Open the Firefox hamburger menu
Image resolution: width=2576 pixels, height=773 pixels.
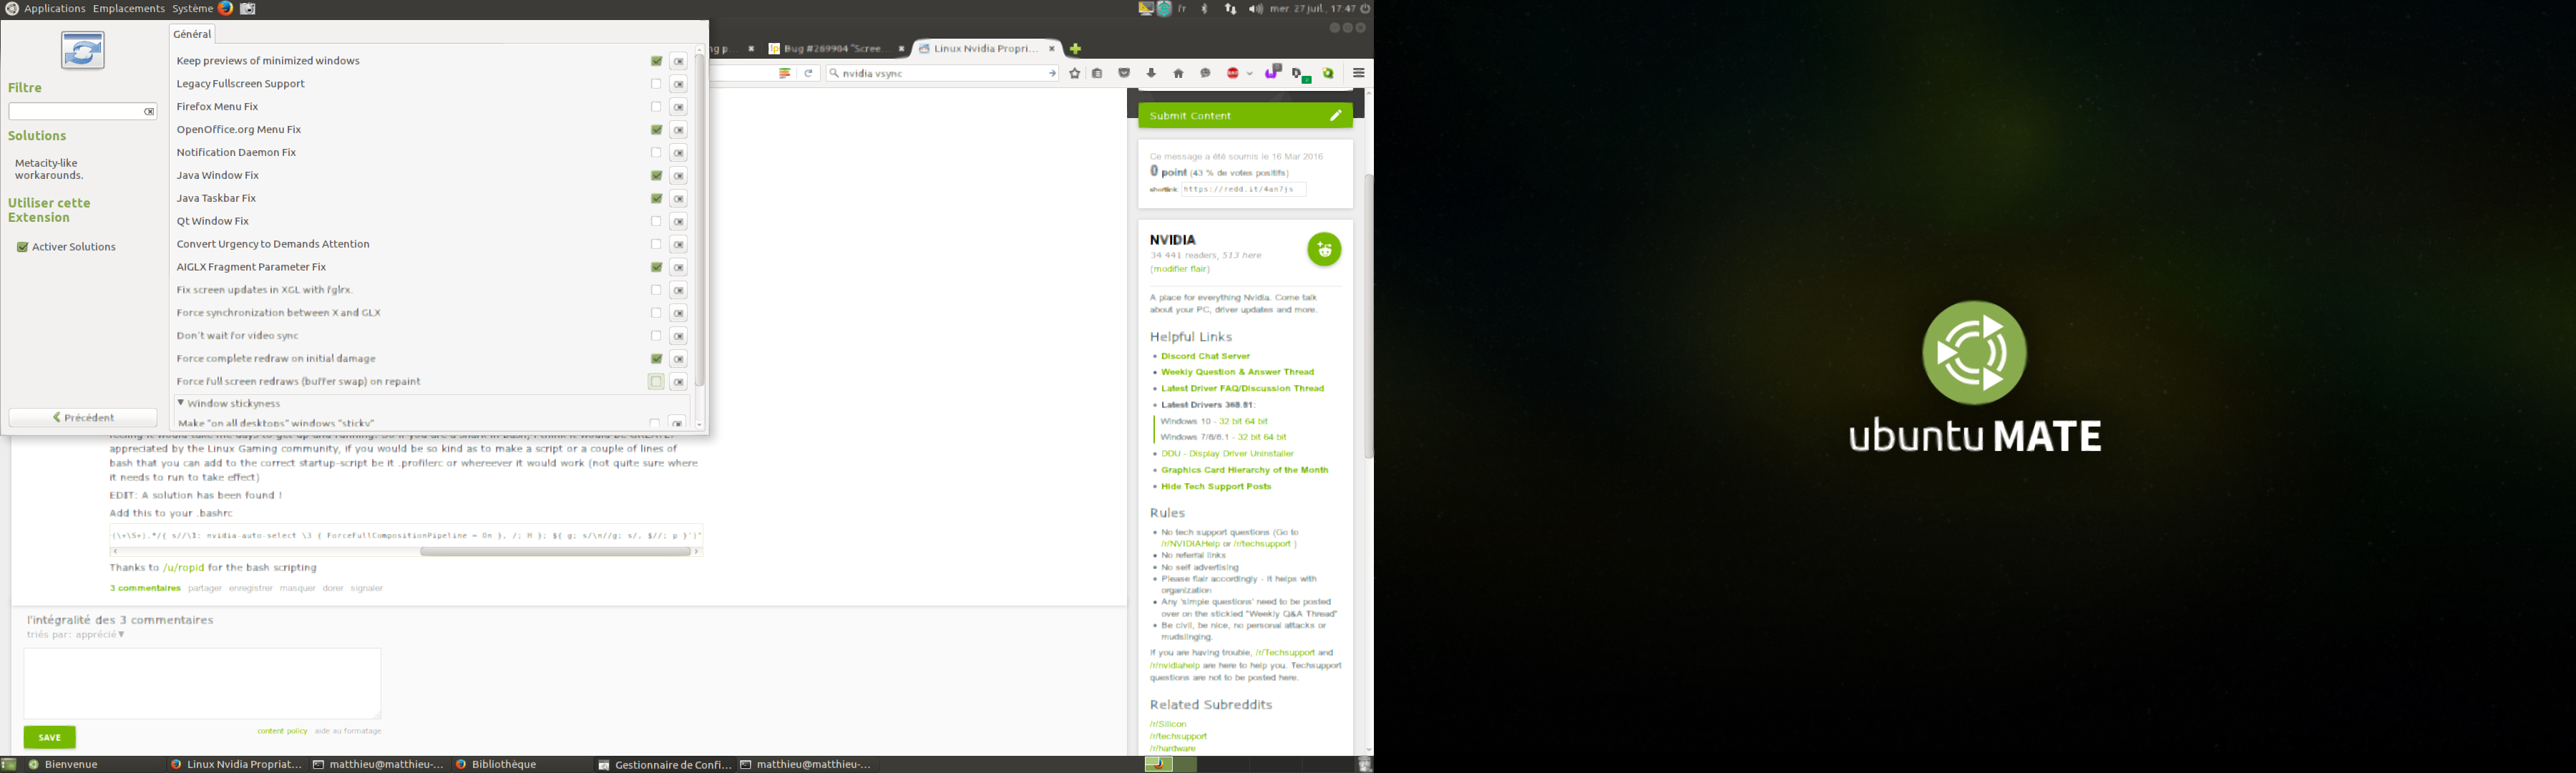coord(1359,73)
